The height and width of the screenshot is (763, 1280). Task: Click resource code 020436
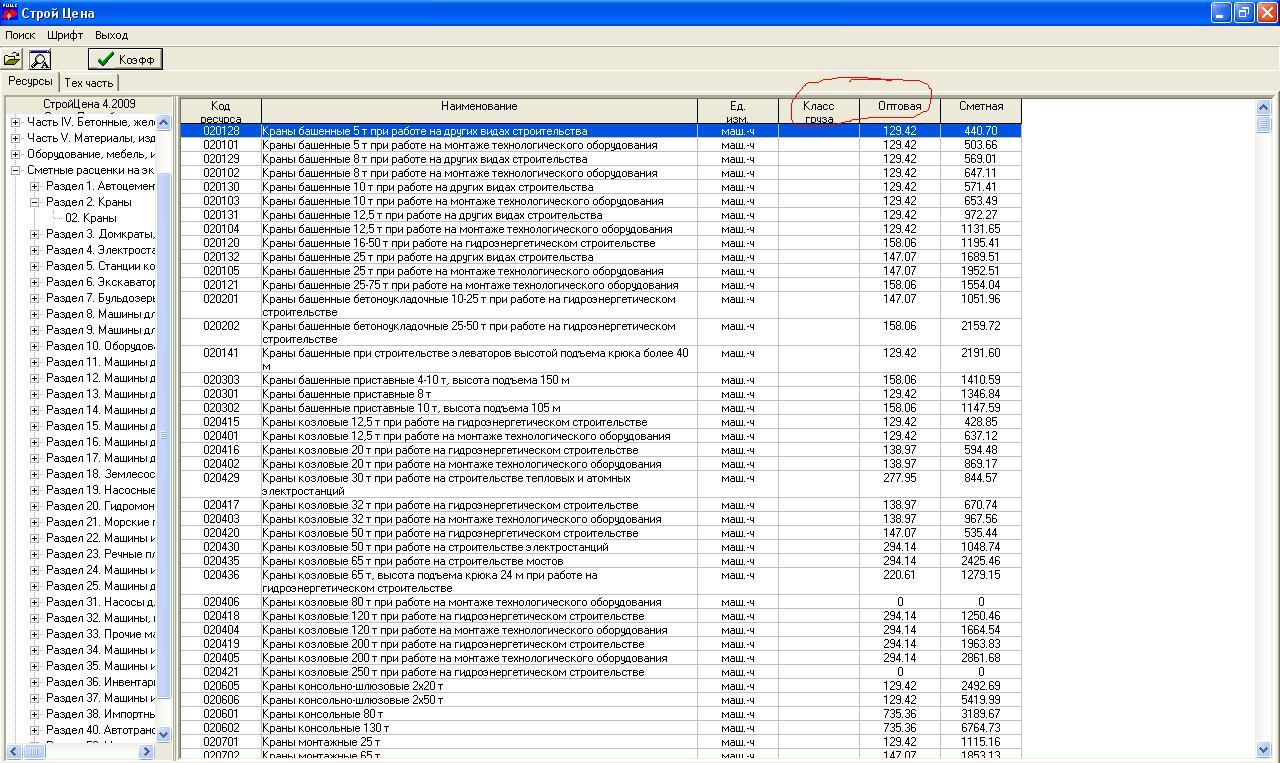click(221, 575)
